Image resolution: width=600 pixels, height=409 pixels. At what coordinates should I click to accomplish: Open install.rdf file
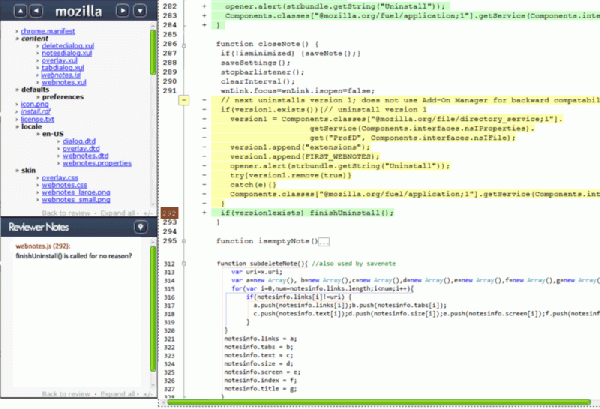click(x=36, y=111)
